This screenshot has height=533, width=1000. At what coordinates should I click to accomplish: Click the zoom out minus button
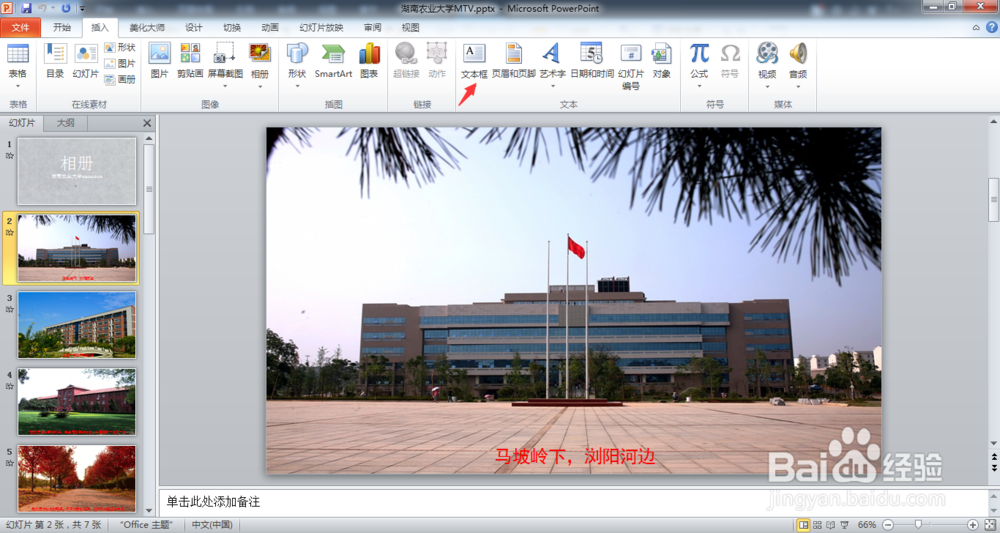coord(888,525)
